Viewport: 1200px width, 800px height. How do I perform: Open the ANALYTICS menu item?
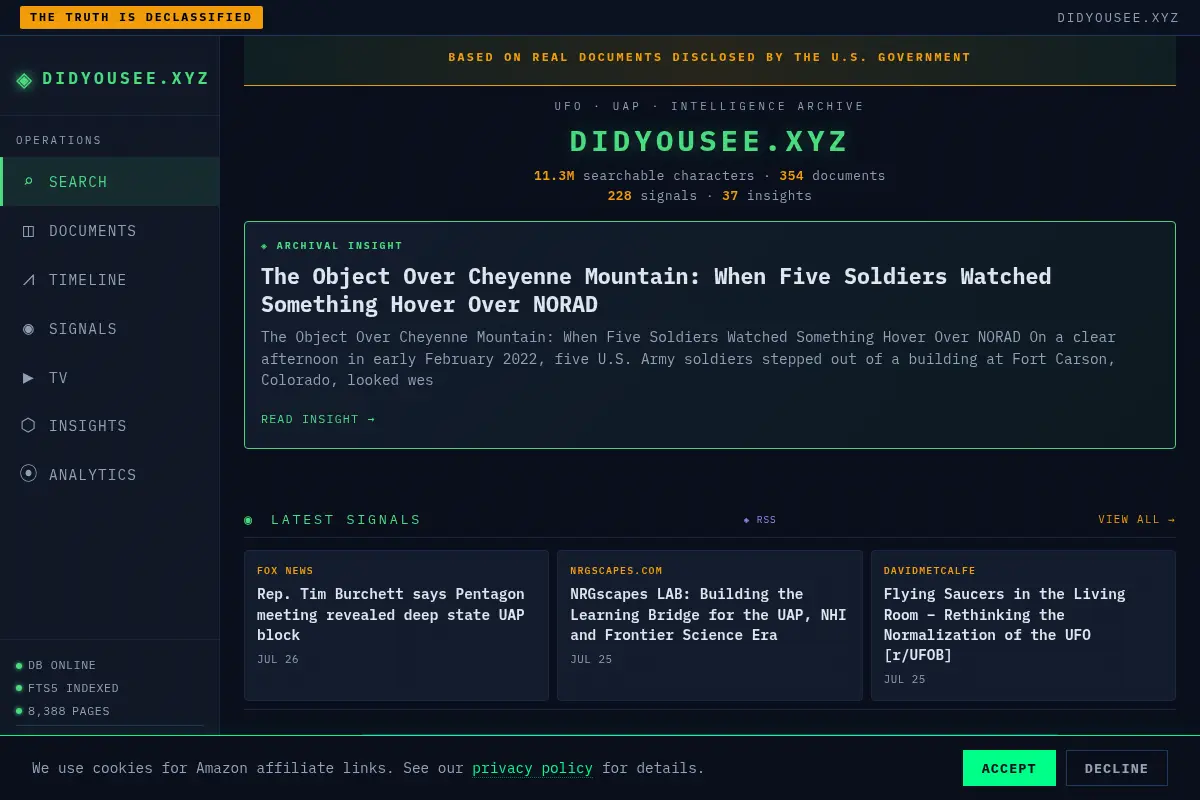[110, 475]
